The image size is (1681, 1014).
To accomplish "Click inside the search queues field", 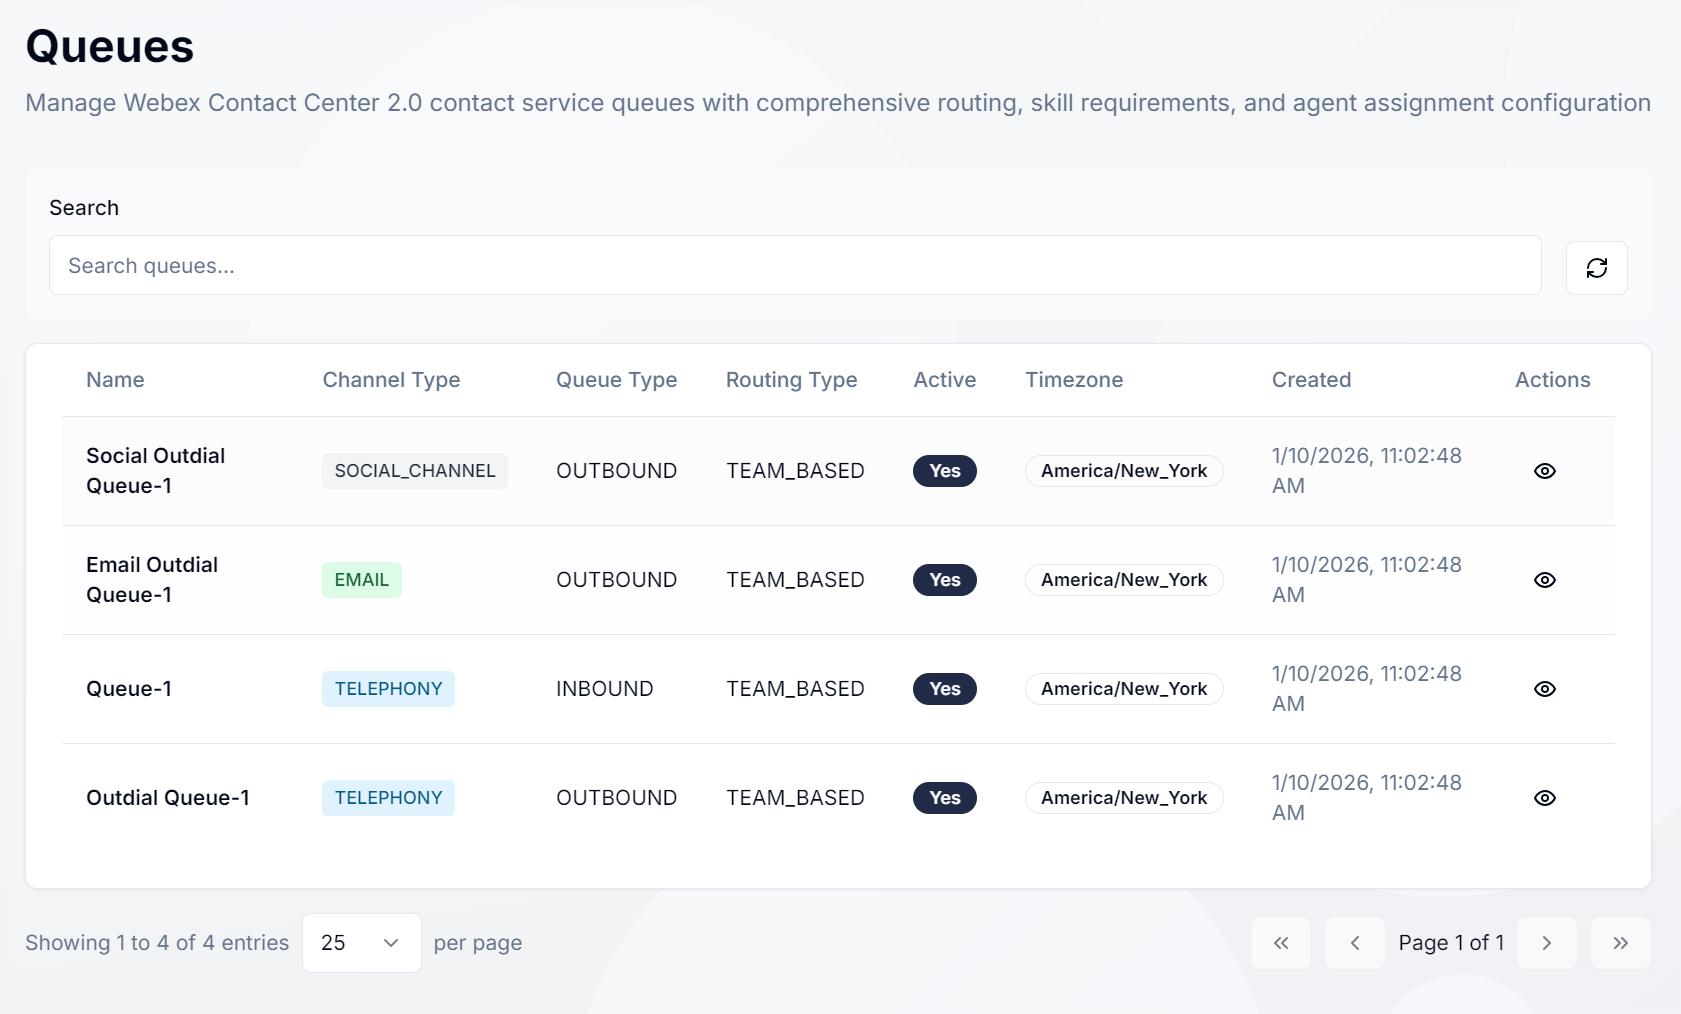I will [x=795, y=265].
